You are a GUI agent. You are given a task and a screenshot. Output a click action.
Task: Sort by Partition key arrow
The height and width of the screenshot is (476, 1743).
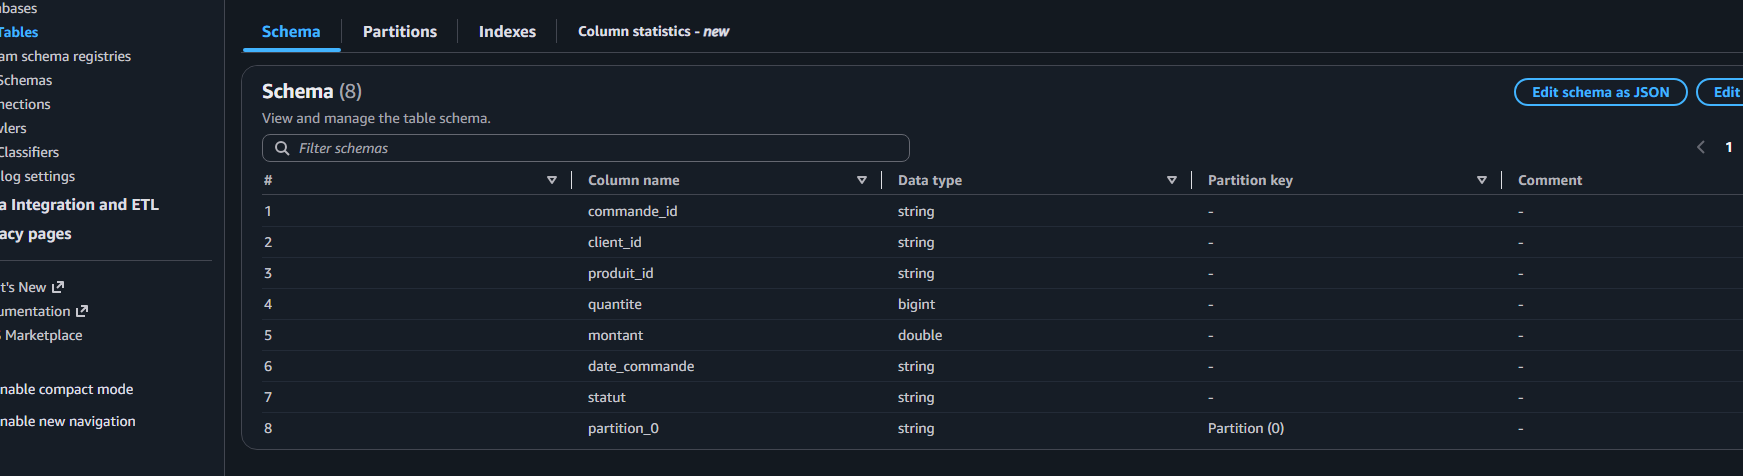pos(1482,180)
